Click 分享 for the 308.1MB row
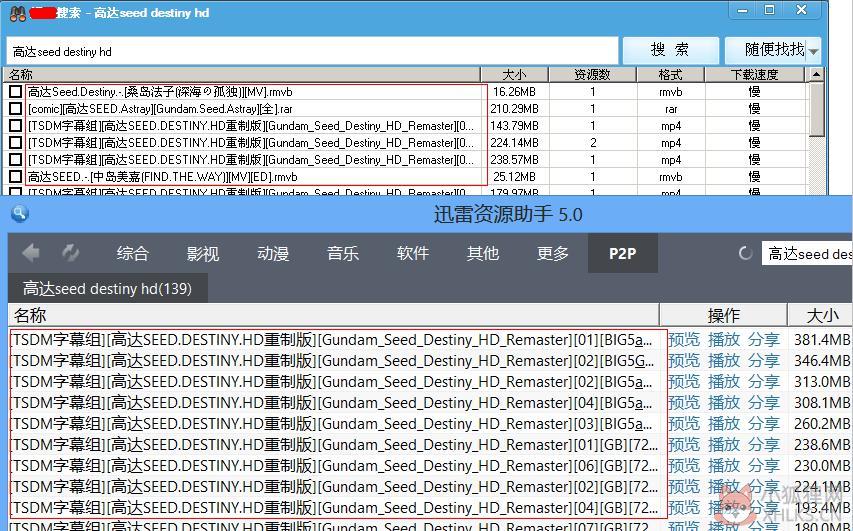Image resolution: width=853 pixels, height=531 pixels. click(x=764, y=403)
